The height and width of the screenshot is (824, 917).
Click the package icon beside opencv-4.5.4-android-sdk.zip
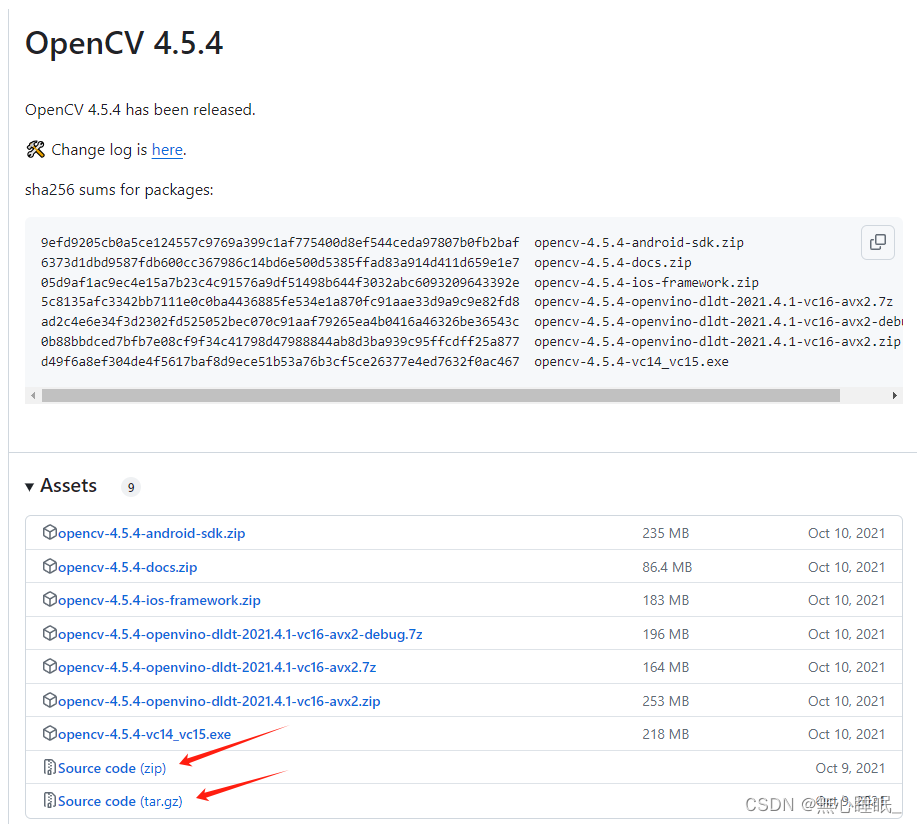(x=50, y=532)
